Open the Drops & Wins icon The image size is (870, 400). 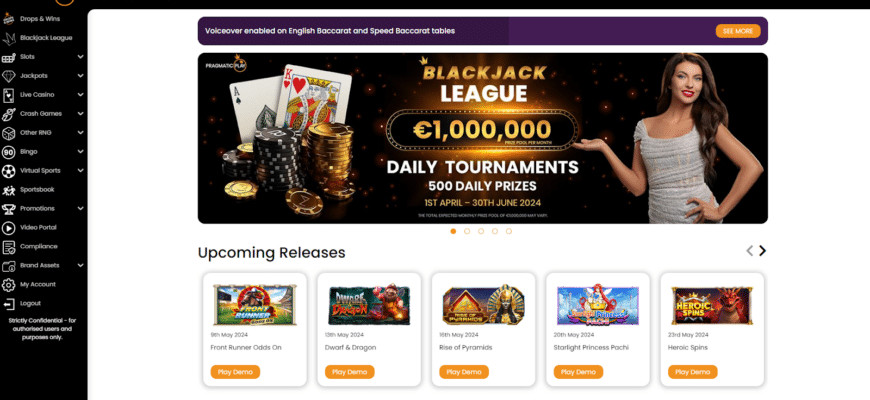click(8, 19)
